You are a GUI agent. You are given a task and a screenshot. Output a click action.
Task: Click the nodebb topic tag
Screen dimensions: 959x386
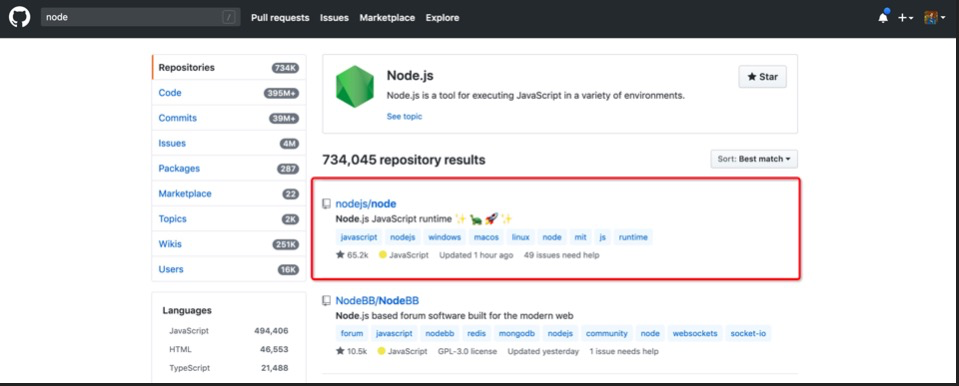click(x=440, y=333)
